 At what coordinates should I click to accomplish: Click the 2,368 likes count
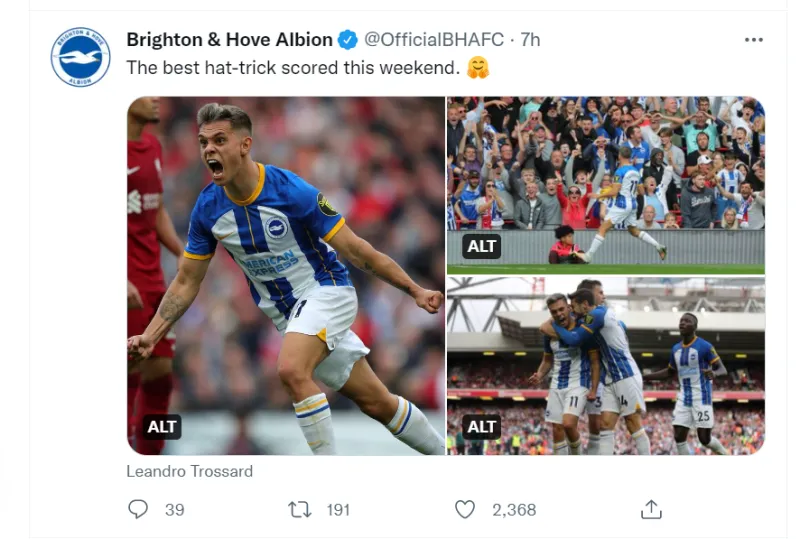(x=513, y=509)
